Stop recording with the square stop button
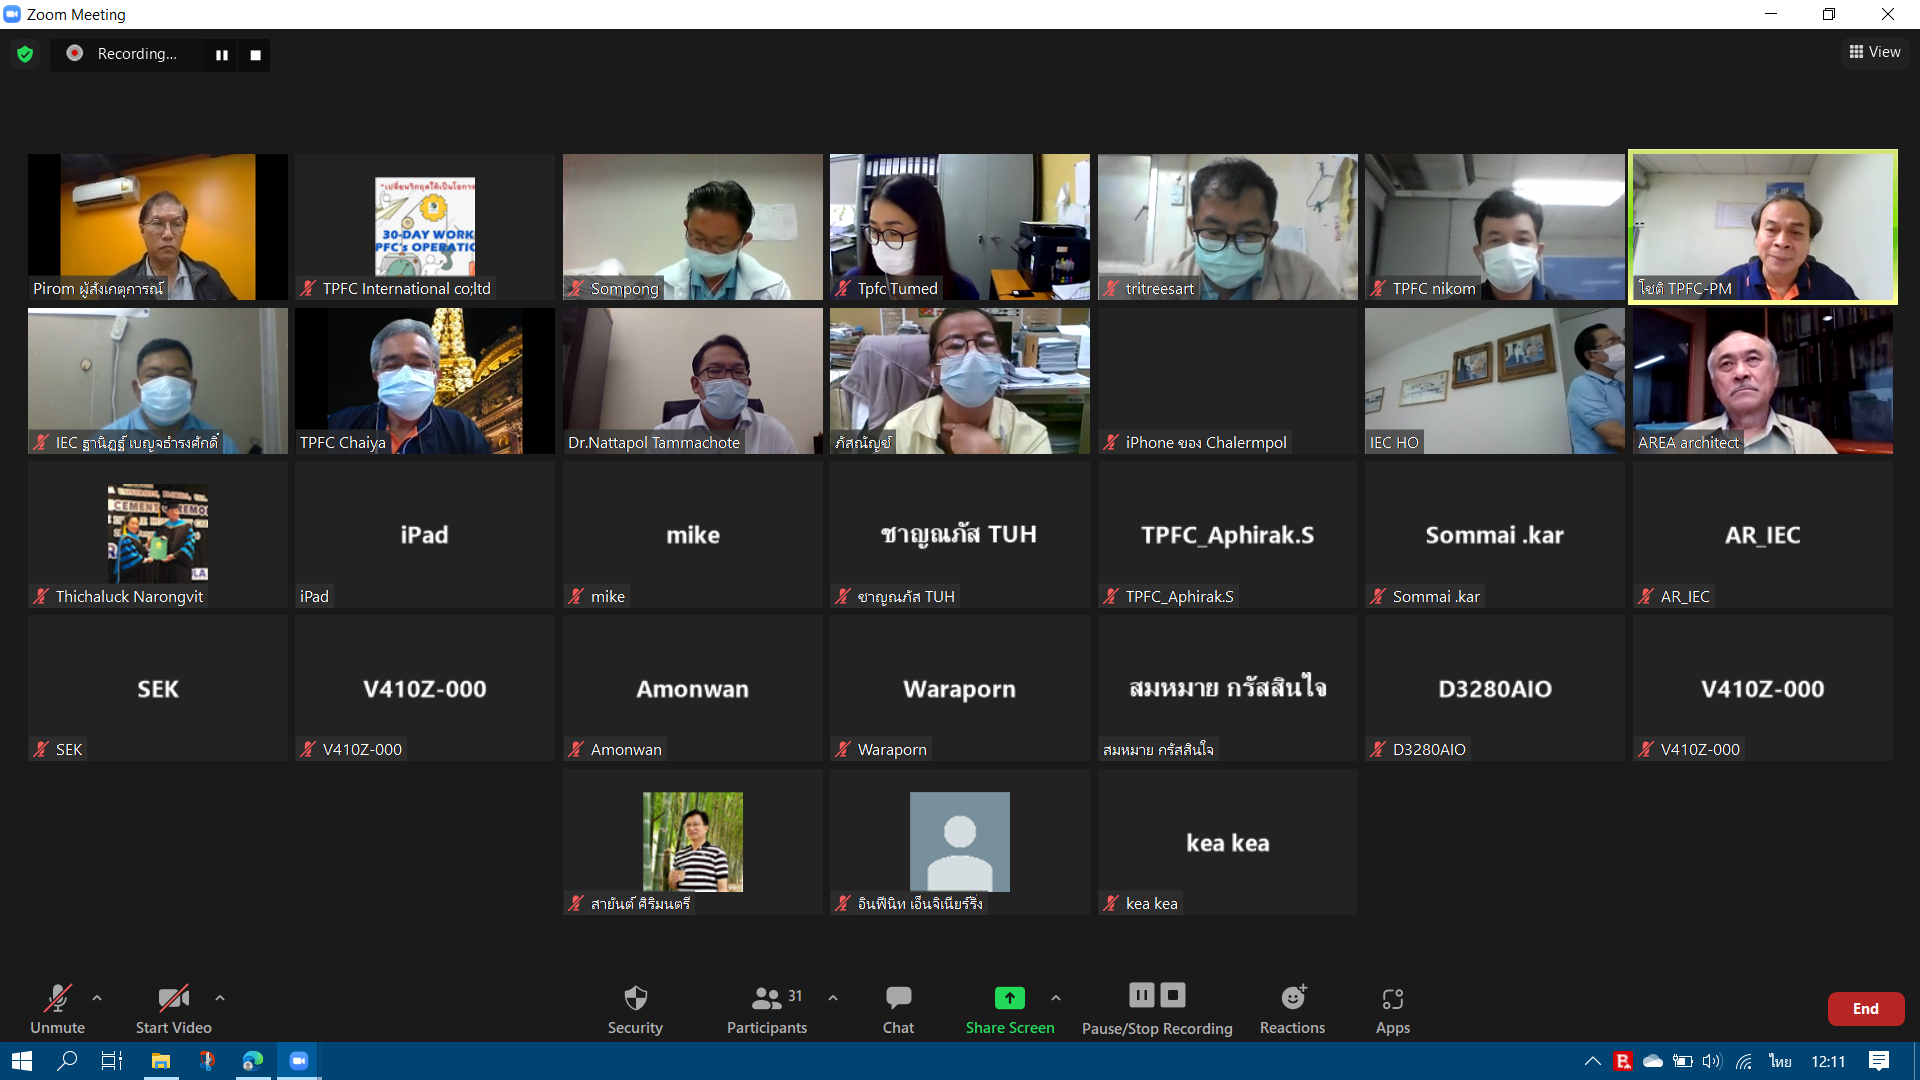 [x=256, y=55]
